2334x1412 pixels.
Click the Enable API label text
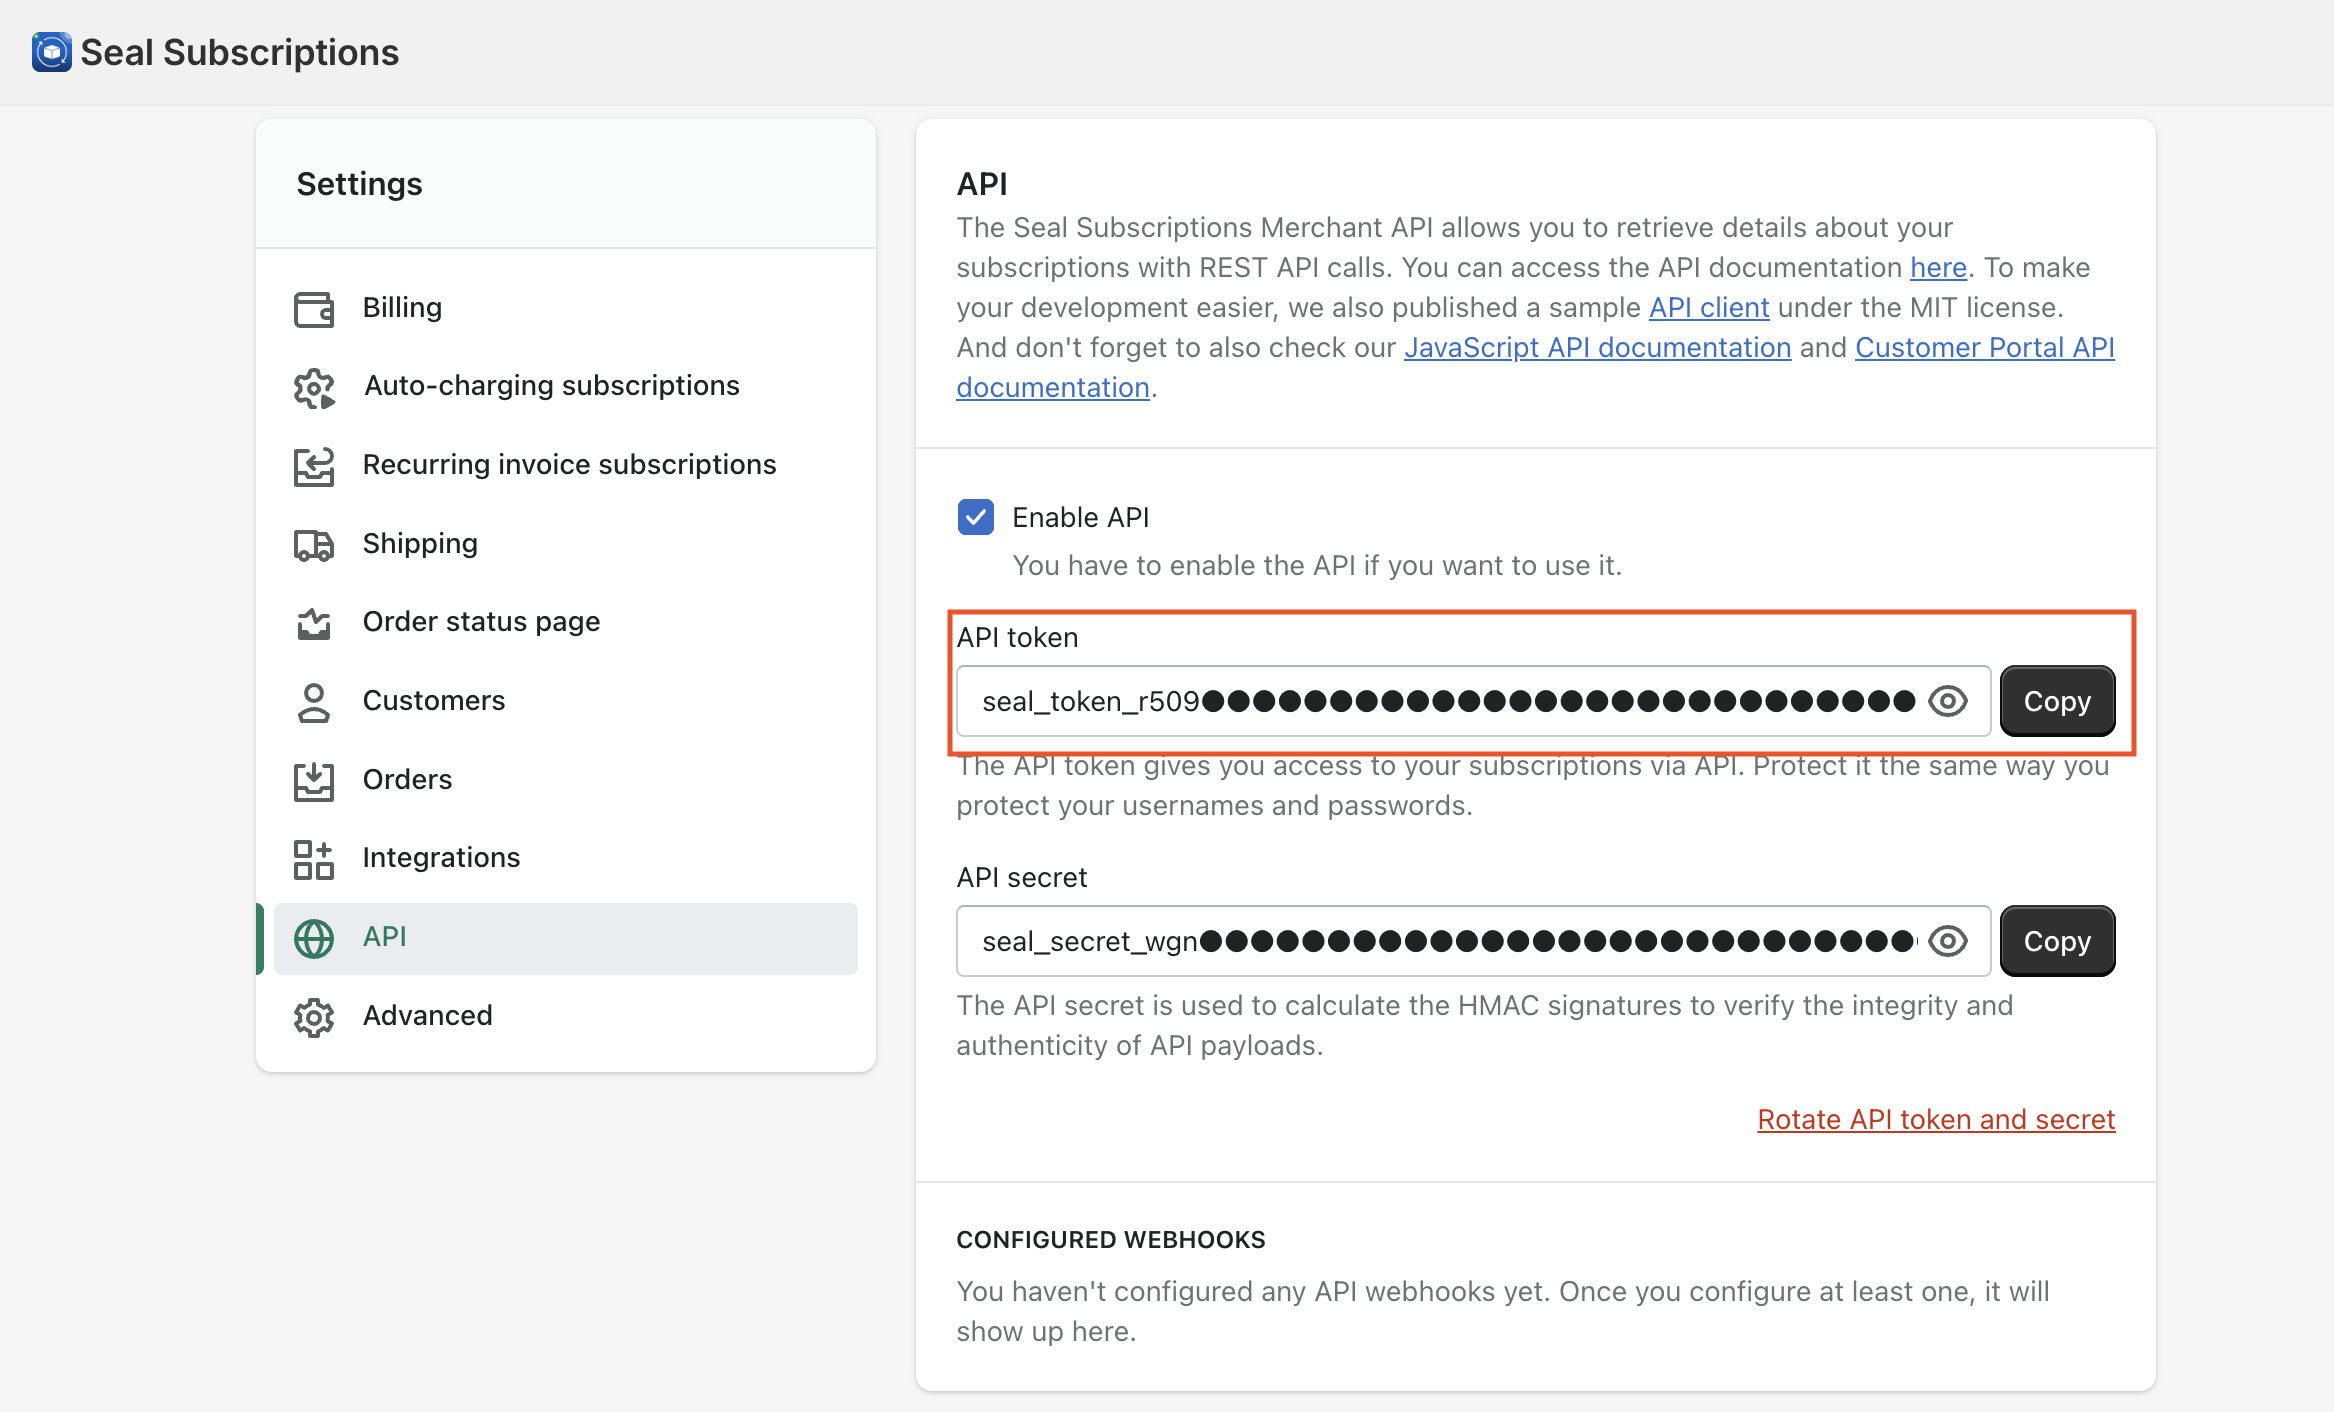pyautogui.click(x=1080, y=518)
